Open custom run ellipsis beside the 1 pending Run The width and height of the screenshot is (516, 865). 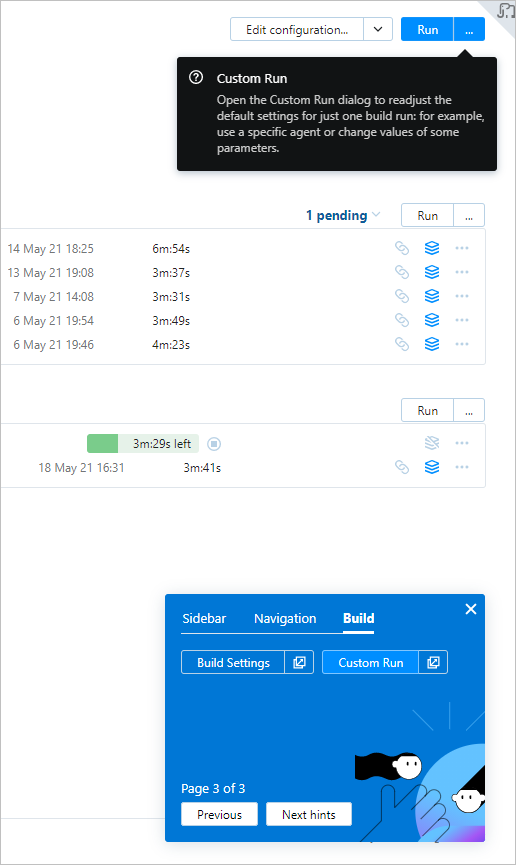(469, 215)
